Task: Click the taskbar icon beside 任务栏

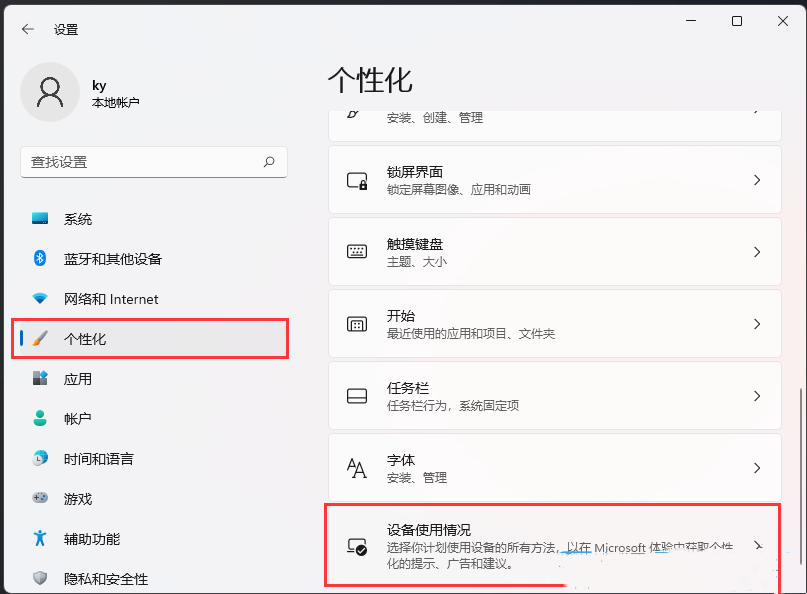Action: coord(356,396)
